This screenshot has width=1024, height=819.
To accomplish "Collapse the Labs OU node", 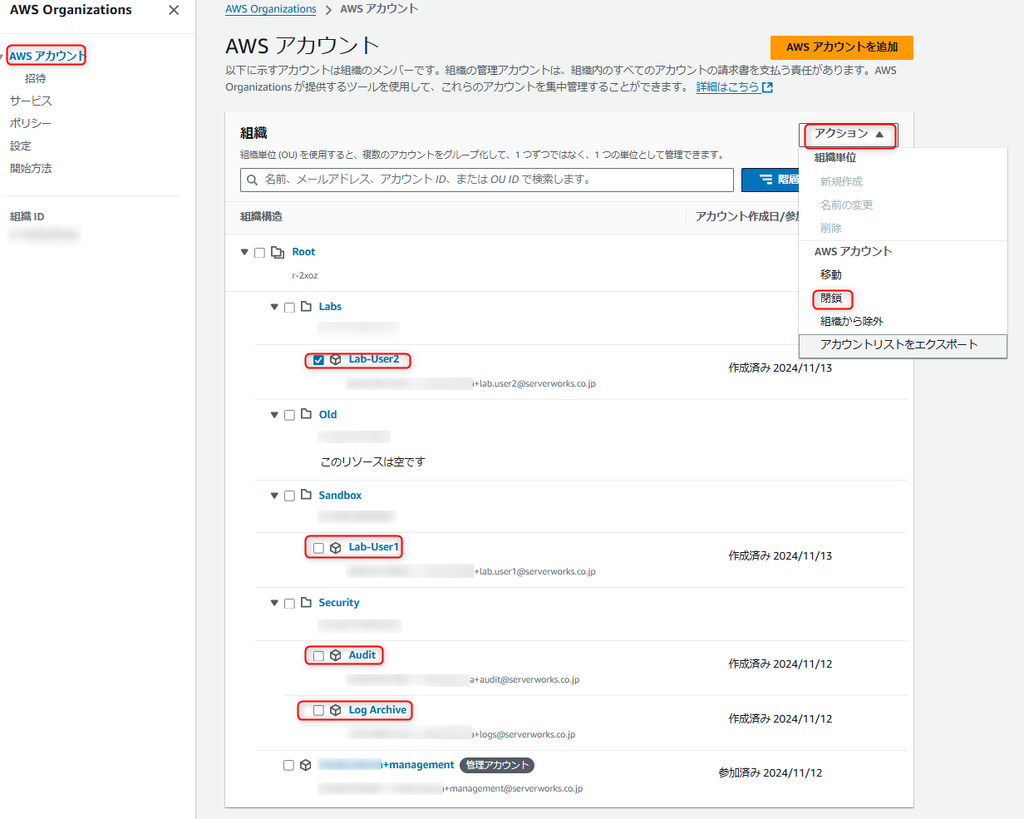I will pos(274,306).
